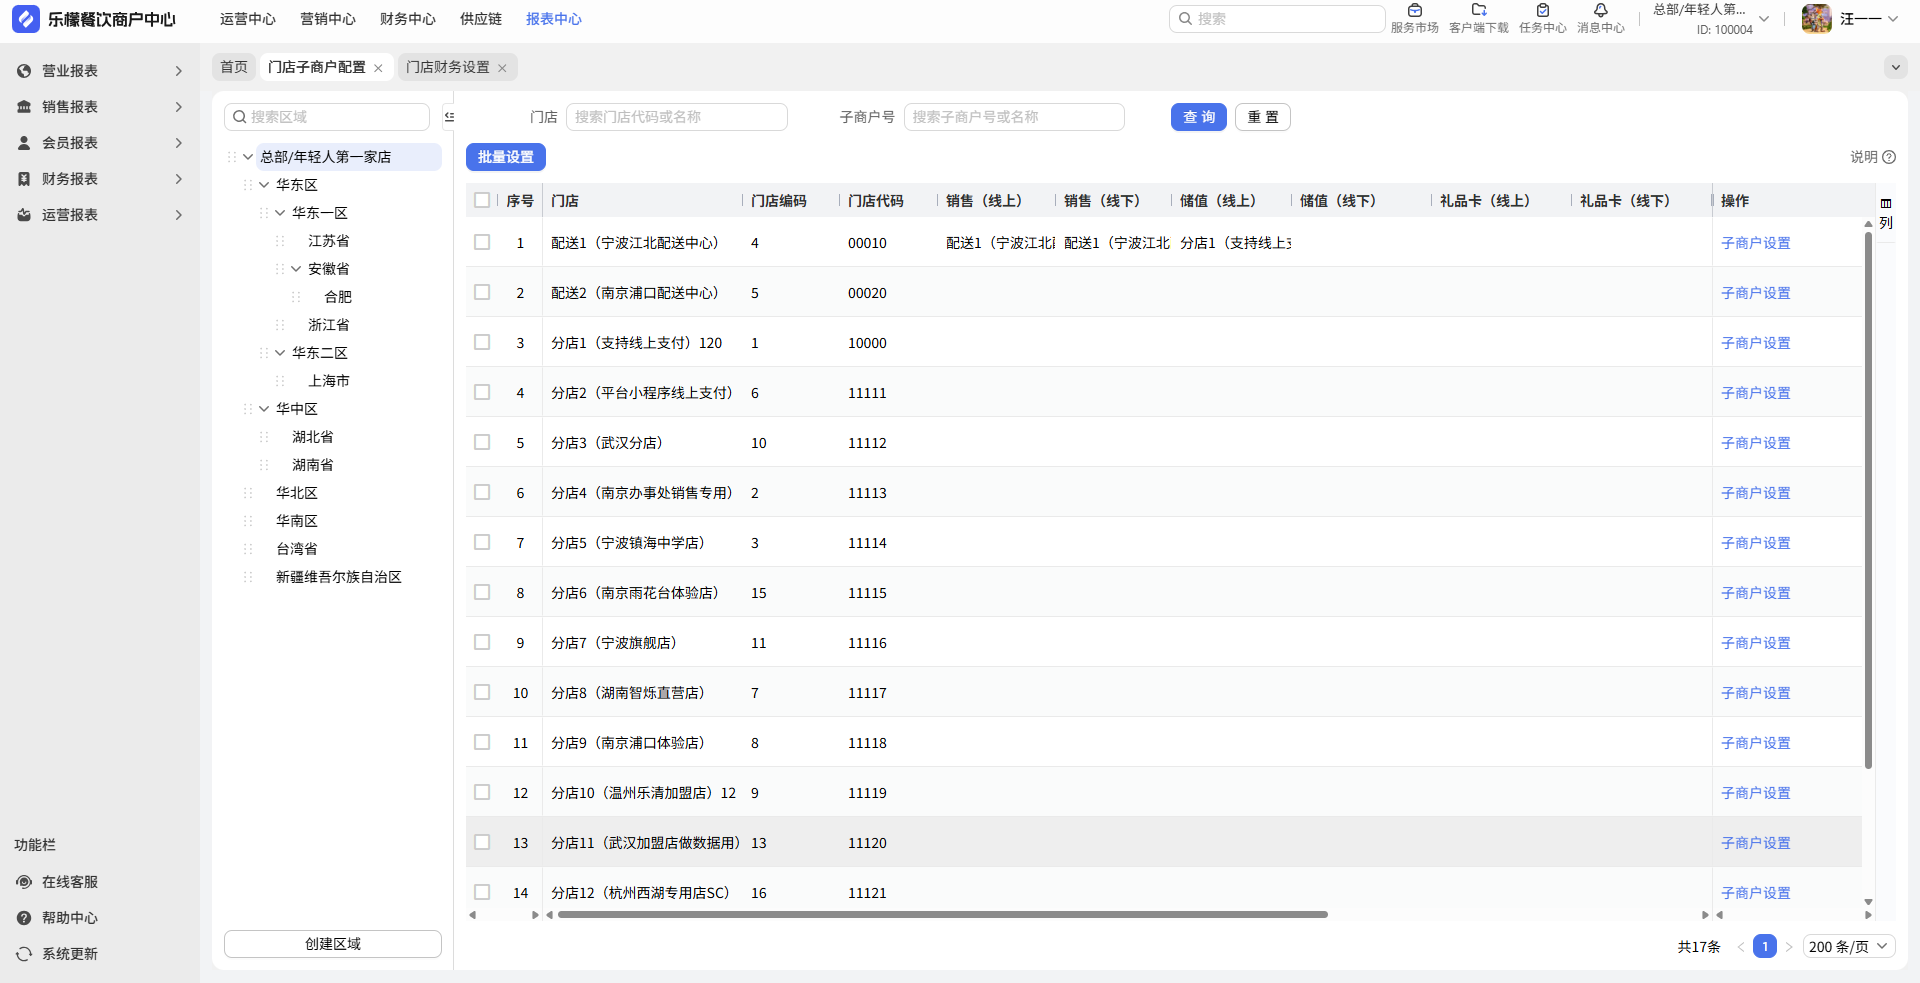The height and width of the screenshot is (983, 1920).
Task: Collapse the region panel toggle icon
Action: 449,117
